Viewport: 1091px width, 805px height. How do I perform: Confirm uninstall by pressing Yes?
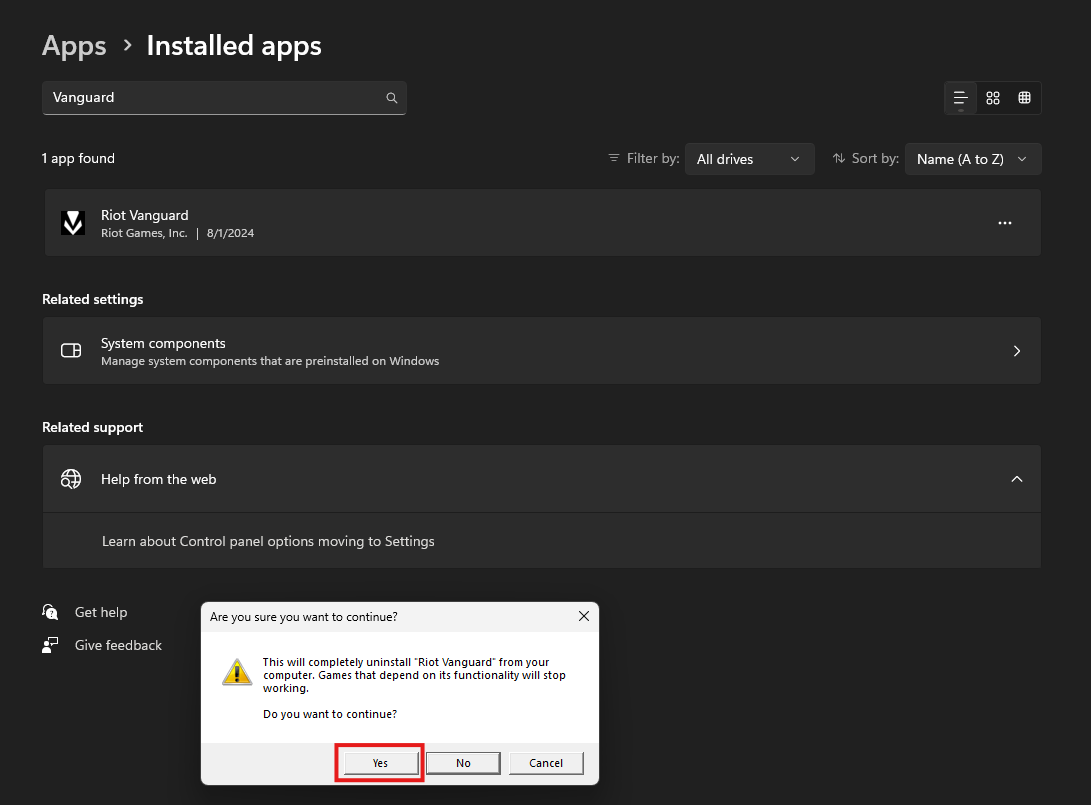click(x=380, y=763)
